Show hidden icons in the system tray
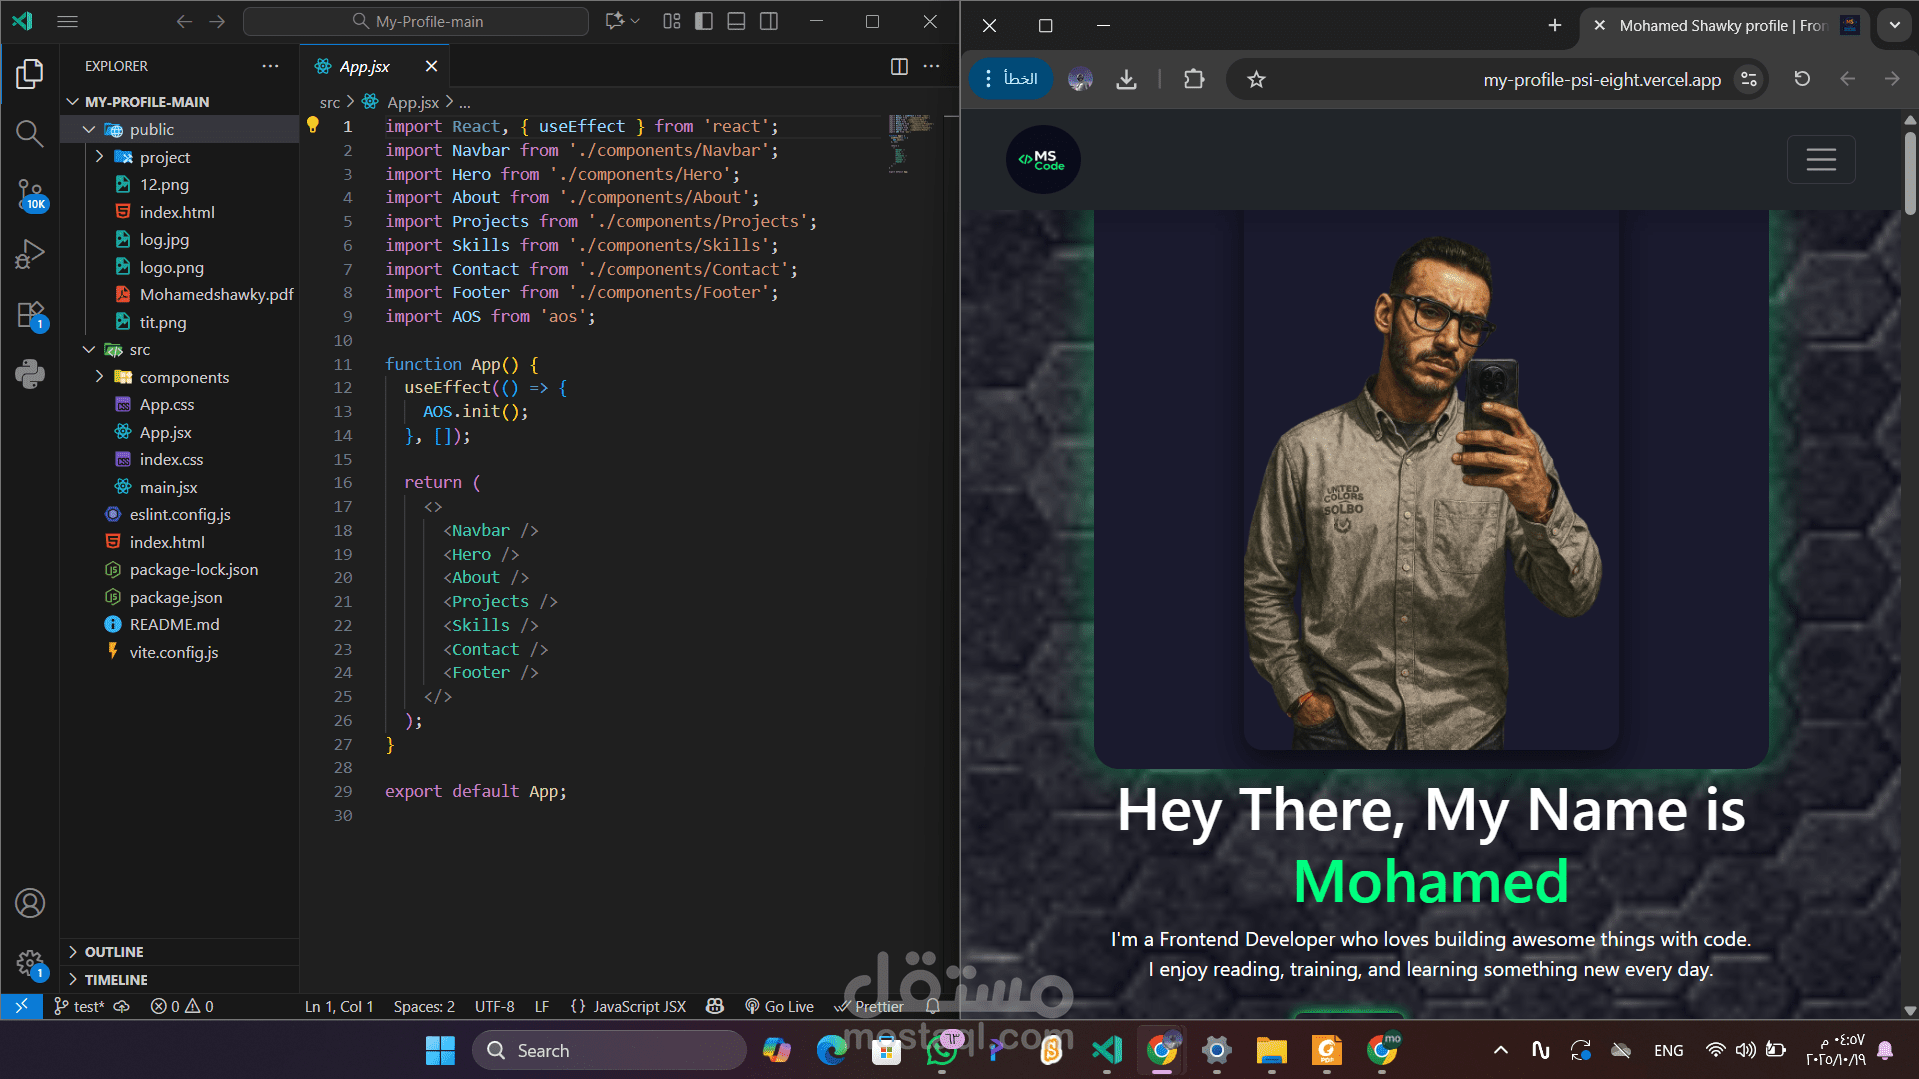The height and width of the screenshot is (1079, 1919). (x=1501, y=1050)
